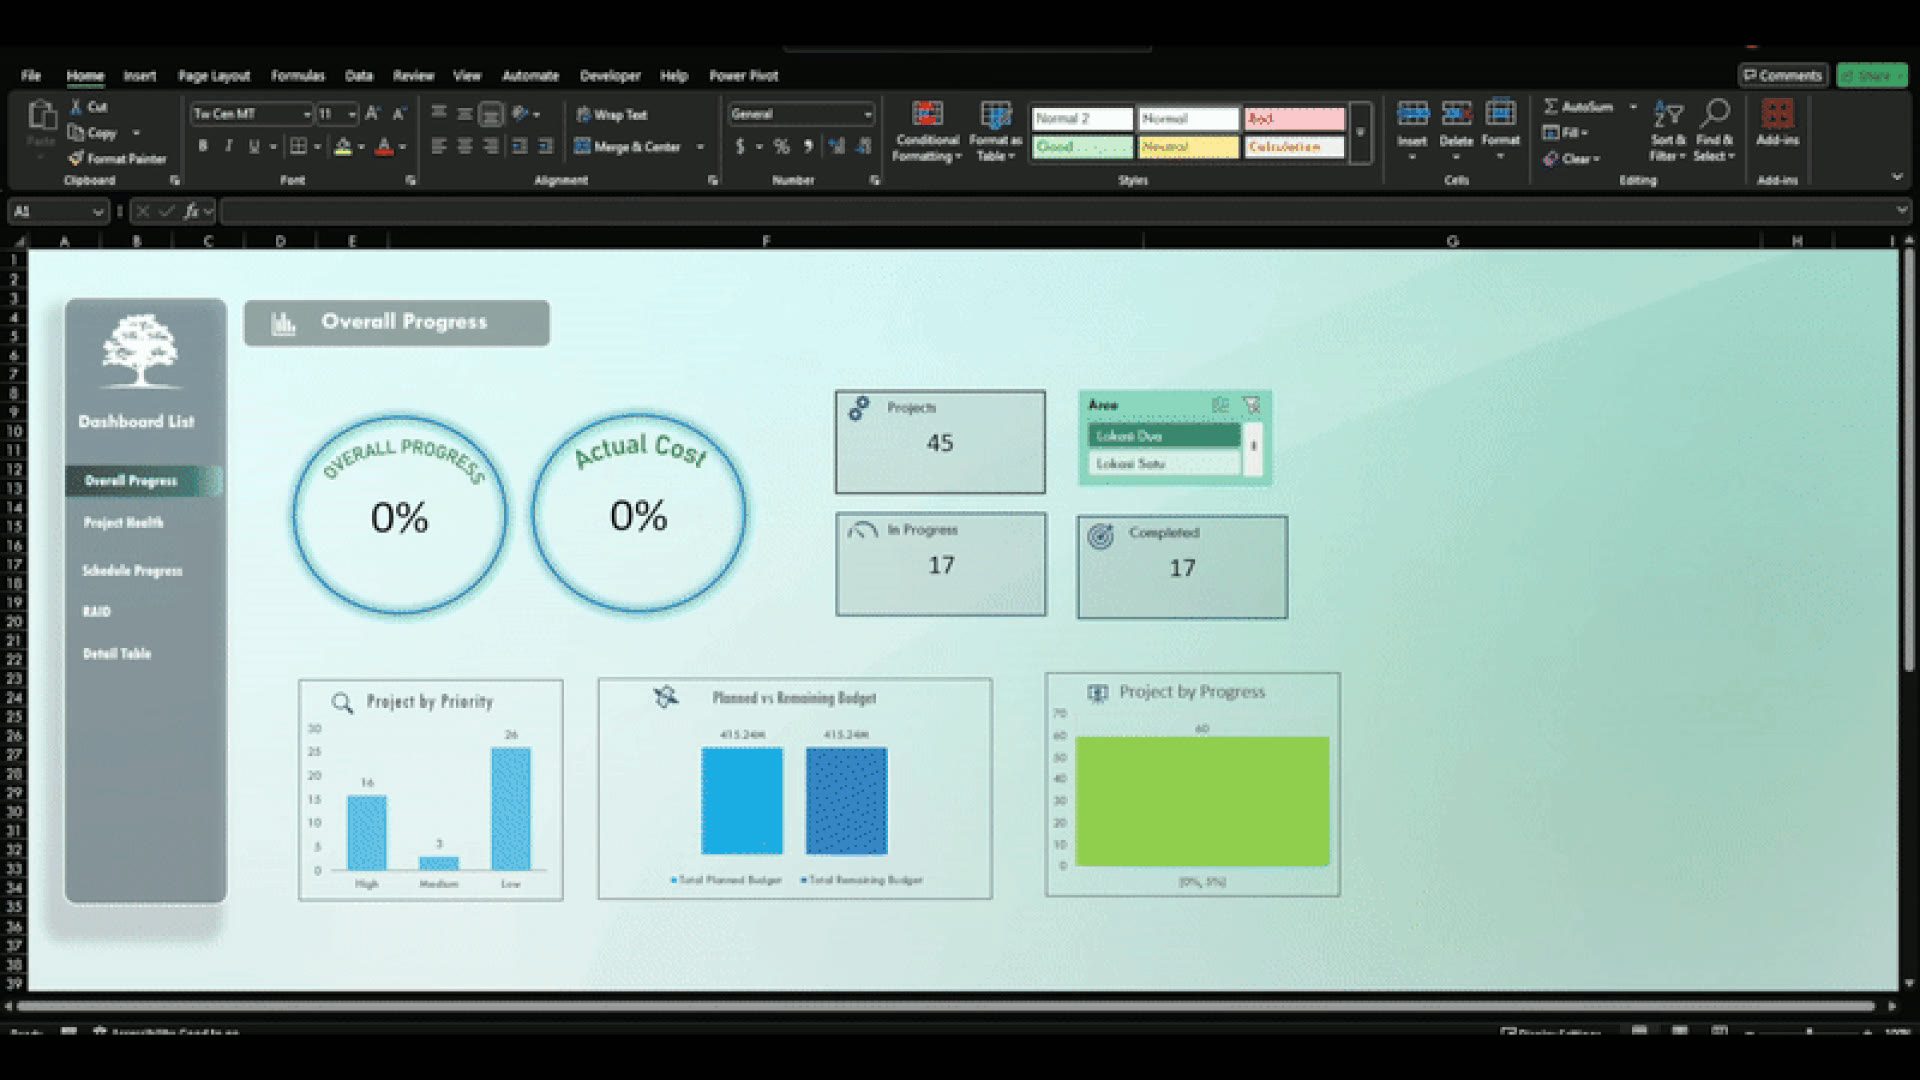Click the Format as Table icon

click(995, 114)
